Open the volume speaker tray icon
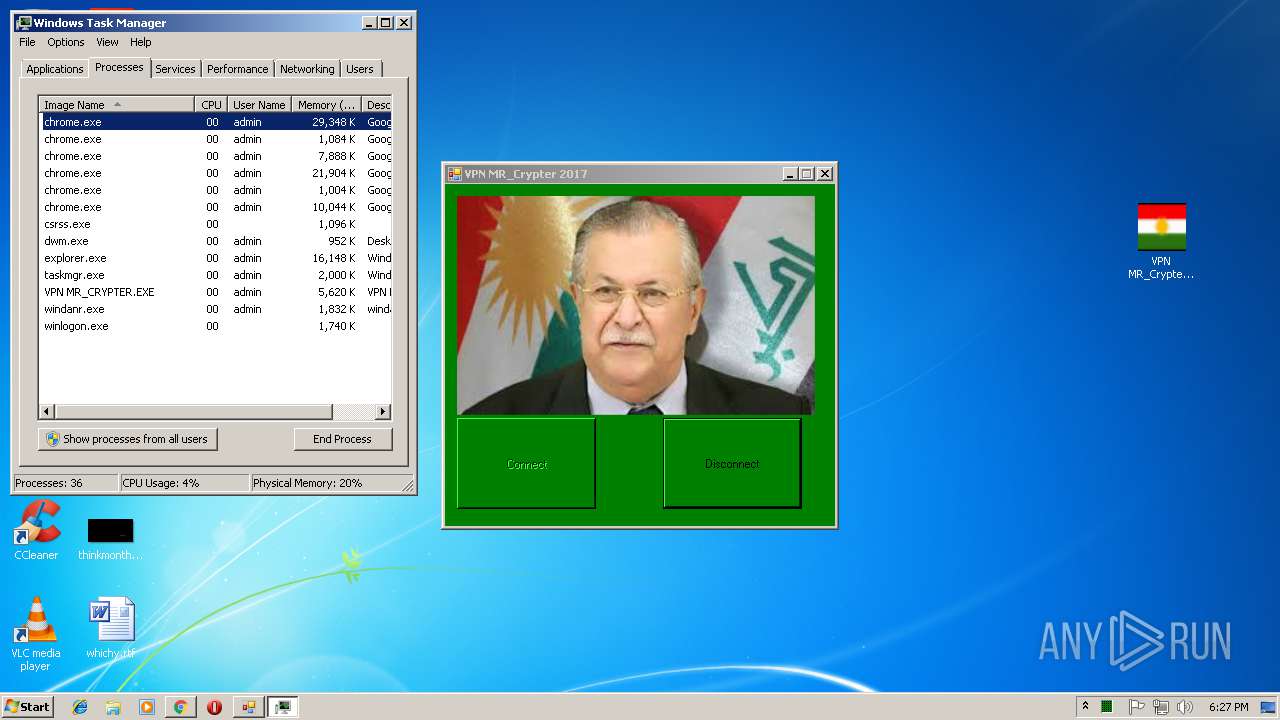The height and width of the screenshot is (720, 1280). tap(1185, 707)
